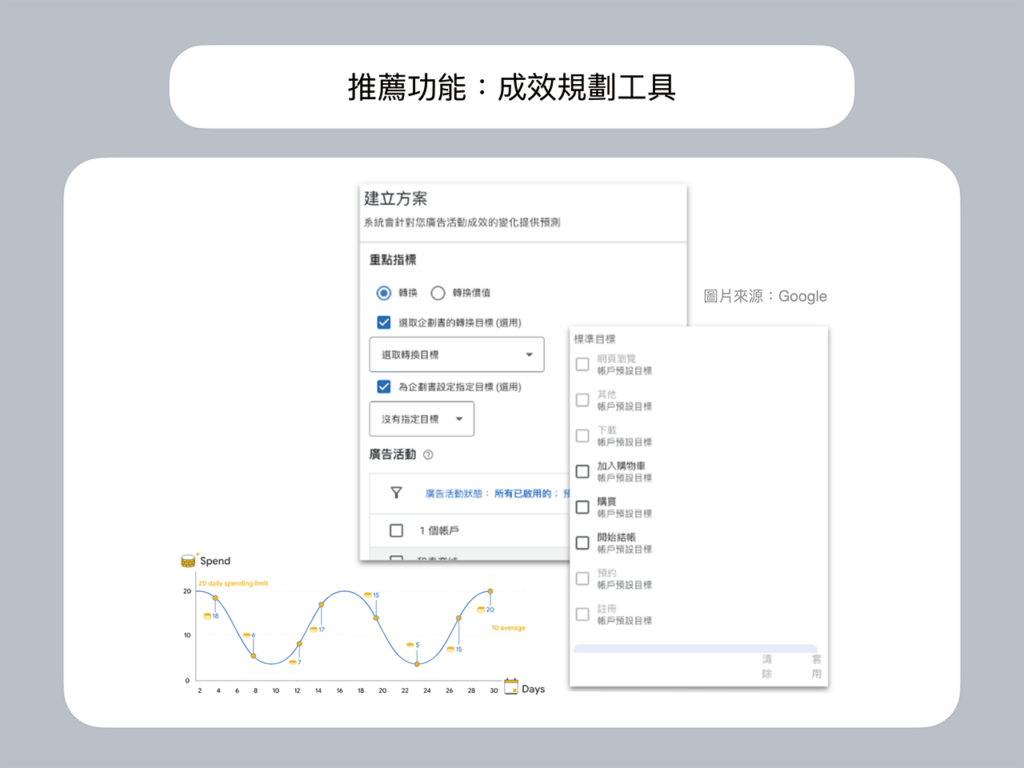Expand the 沒有指定目標 dropdown
Screen dimensions: 1024x768
click(x=422, y=419)
